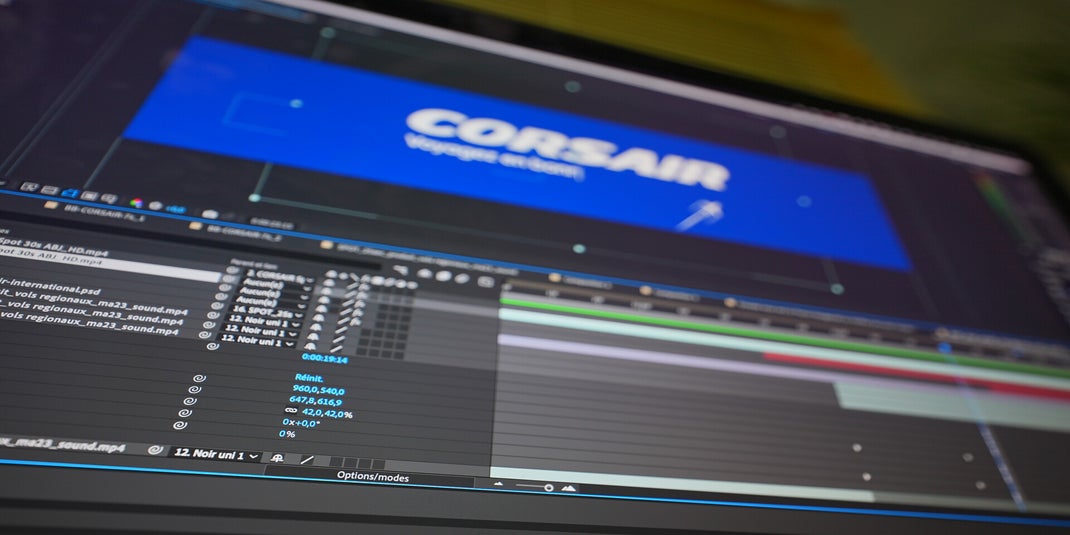Open the 2. CORSAIR parent dropdown
The image size is (1070, 535).
click(280, 277)
